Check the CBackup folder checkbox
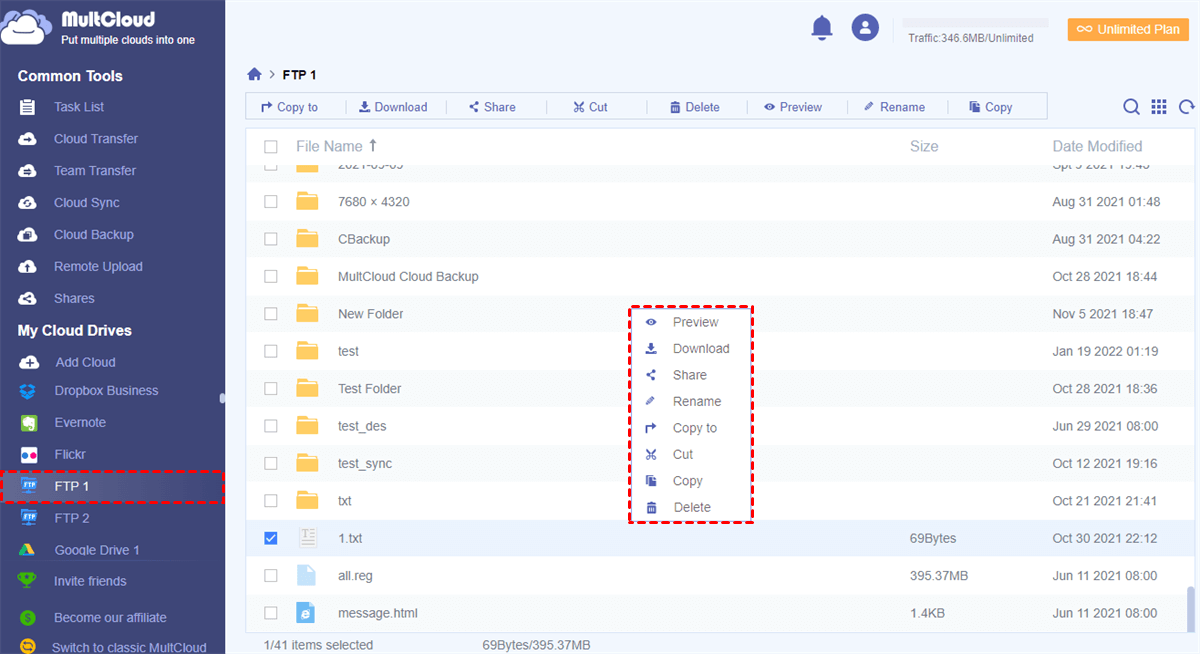This screenshot has height=654, width=1200. coord(271,239)
